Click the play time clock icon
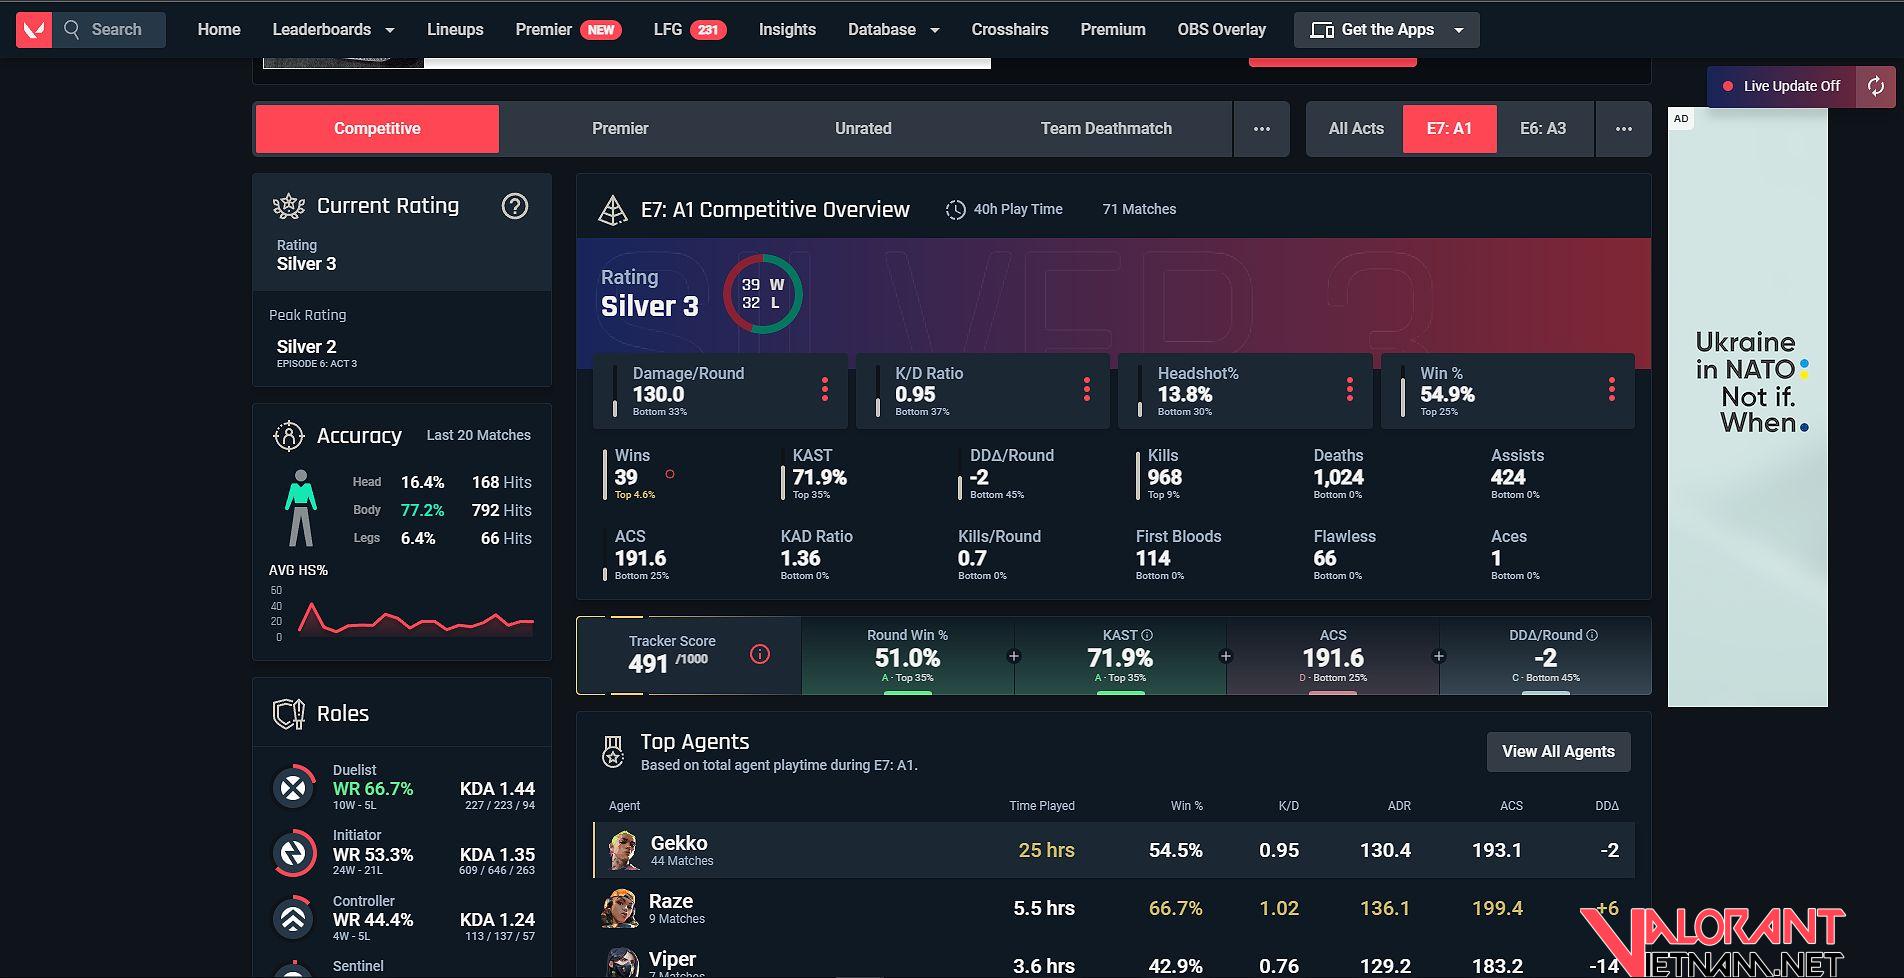Screen dimensions: 1904x978 [956, 210]
